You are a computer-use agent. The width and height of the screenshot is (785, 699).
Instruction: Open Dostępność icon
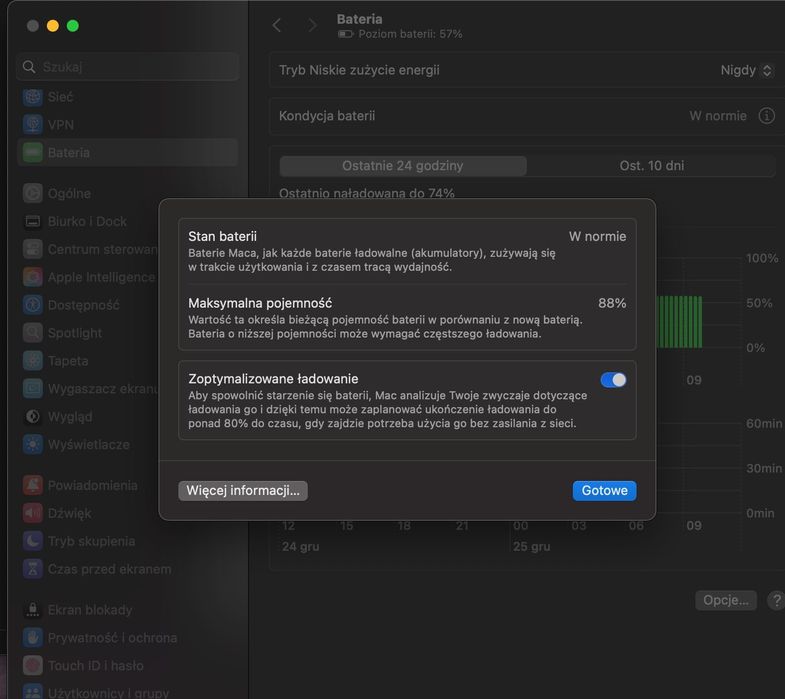click(33, 305)
